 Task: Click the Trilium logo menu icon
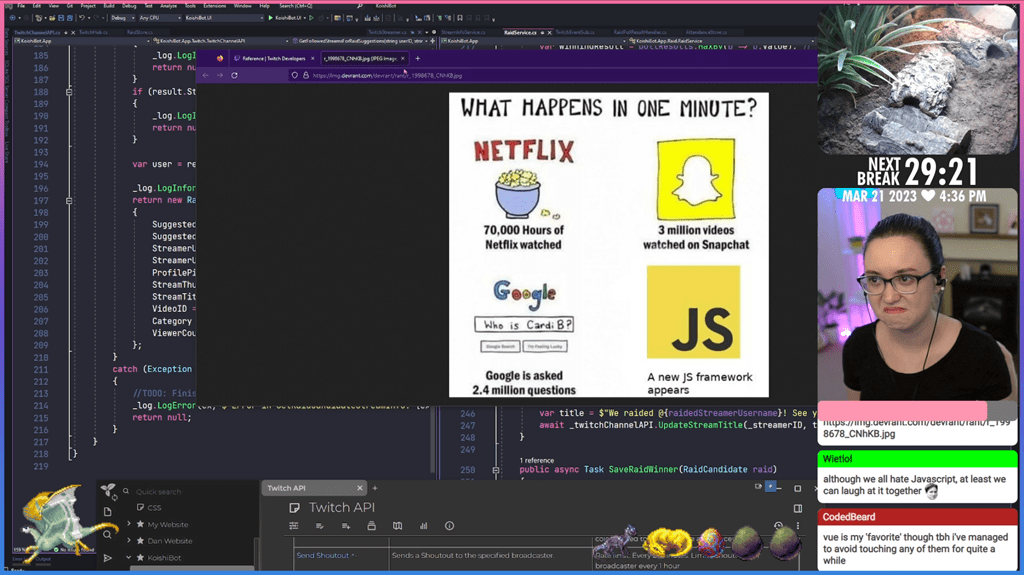click(108, 490)
